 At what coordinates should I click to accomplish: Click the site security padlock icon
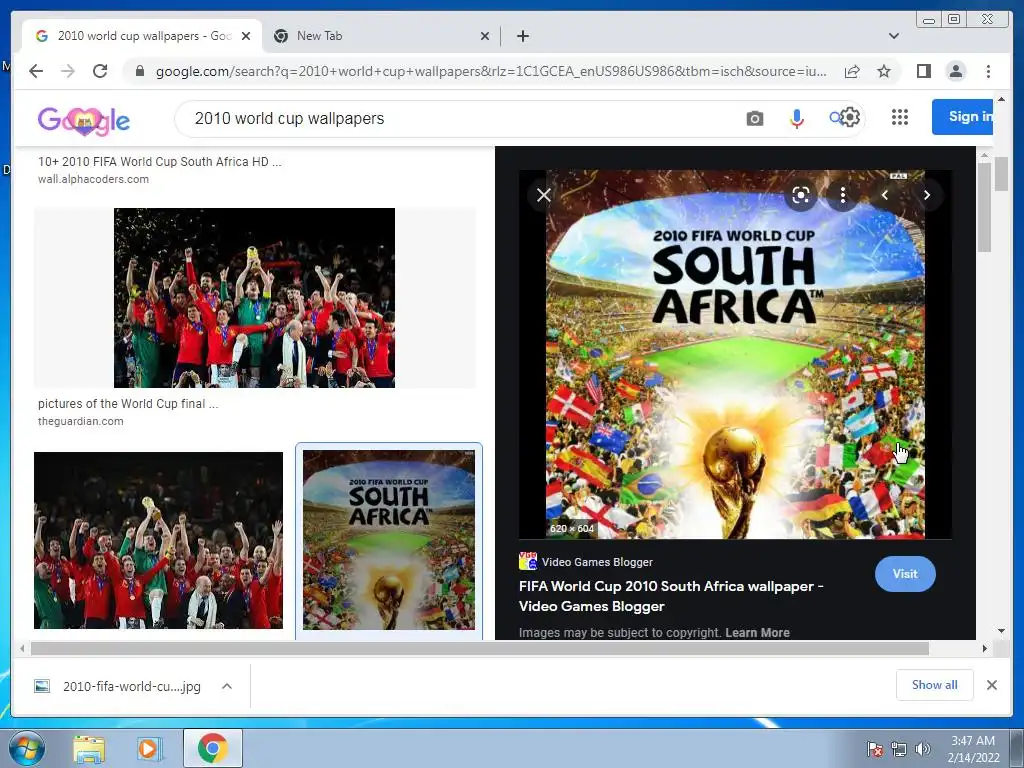click(140, 71)
